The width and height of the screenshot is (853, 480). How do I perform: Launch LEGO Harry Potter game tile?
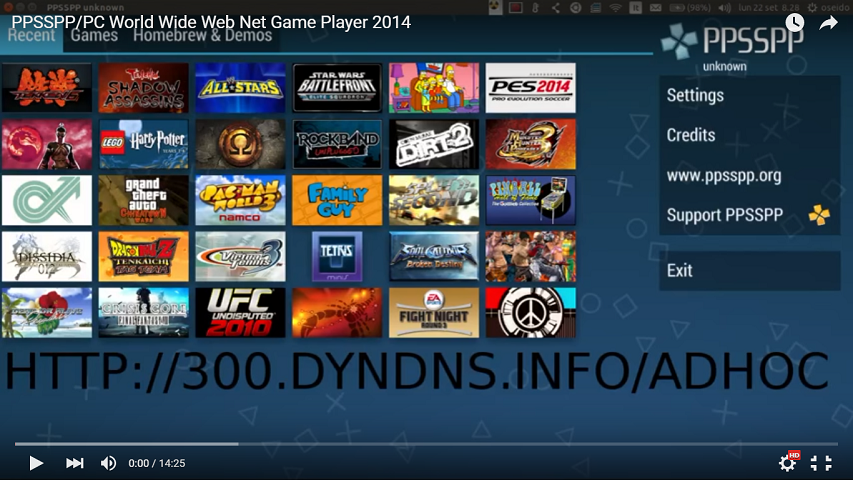tap(144, 144)
